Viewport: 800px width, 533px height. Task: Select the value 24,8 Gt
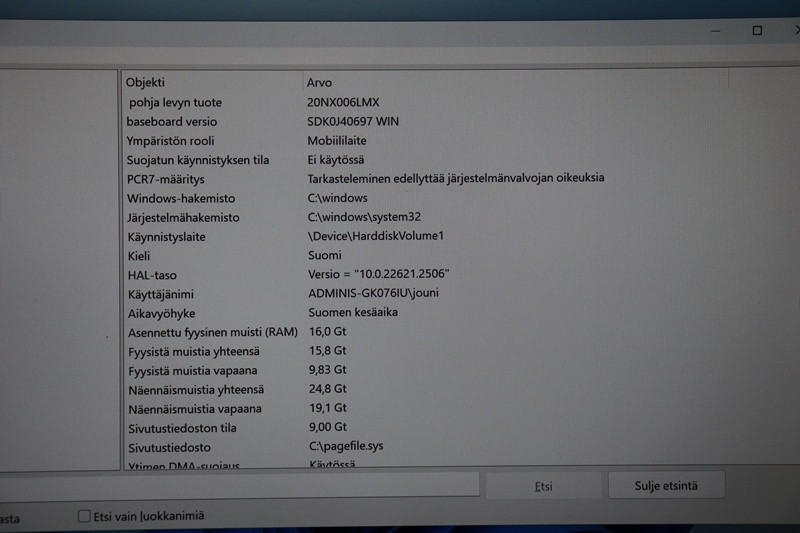(x=328, y=389)
